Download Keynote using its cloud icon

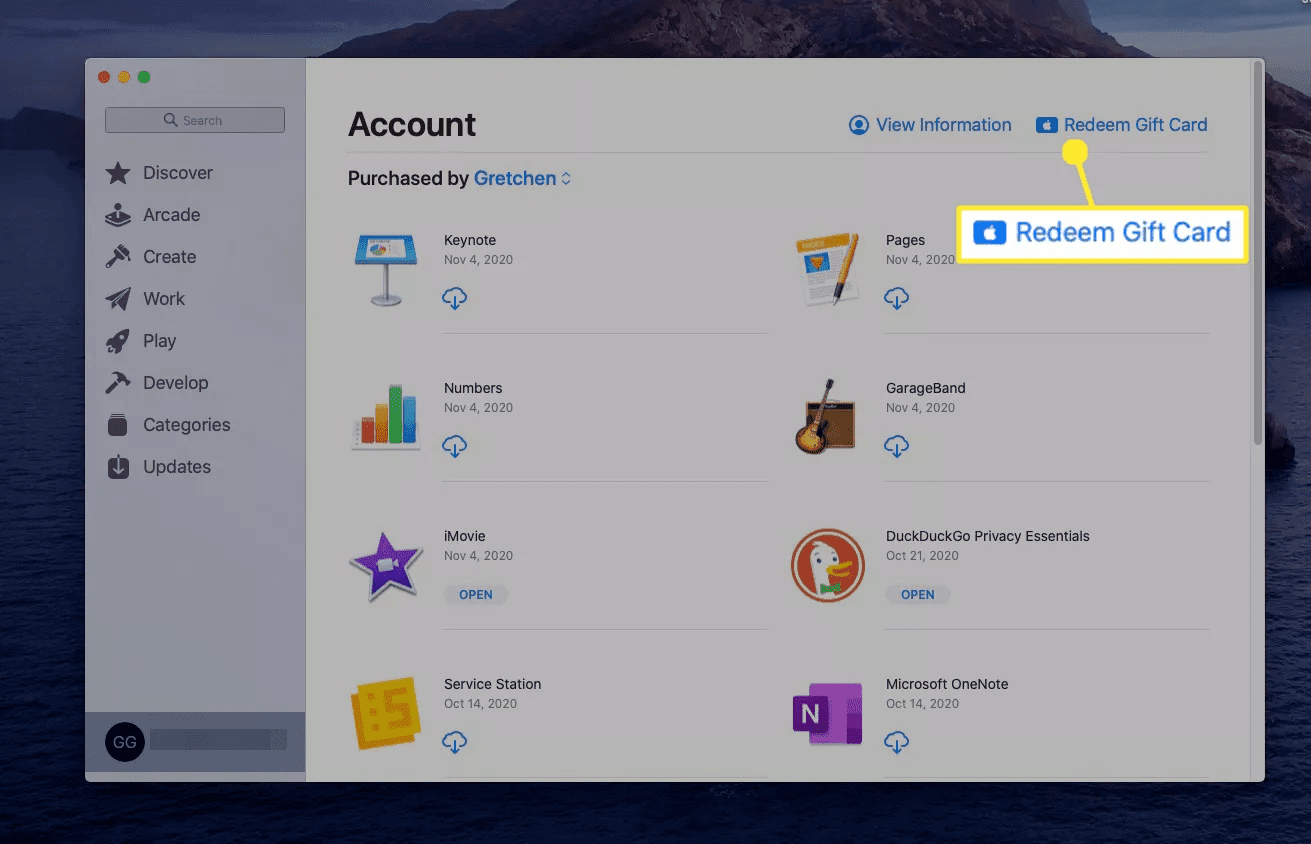[455, 298]
